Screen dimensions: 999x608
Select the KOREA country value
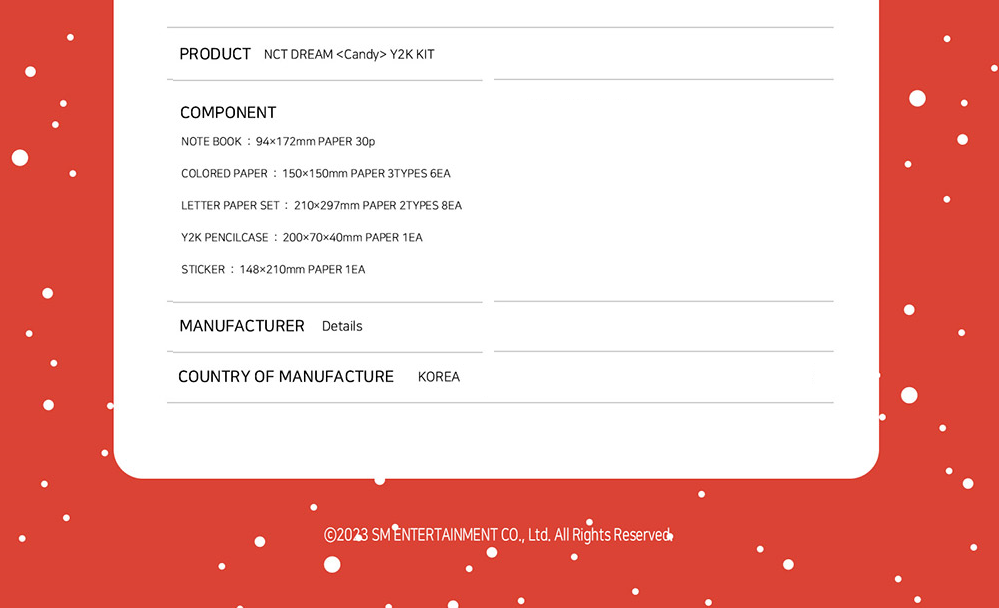point(439,377)
